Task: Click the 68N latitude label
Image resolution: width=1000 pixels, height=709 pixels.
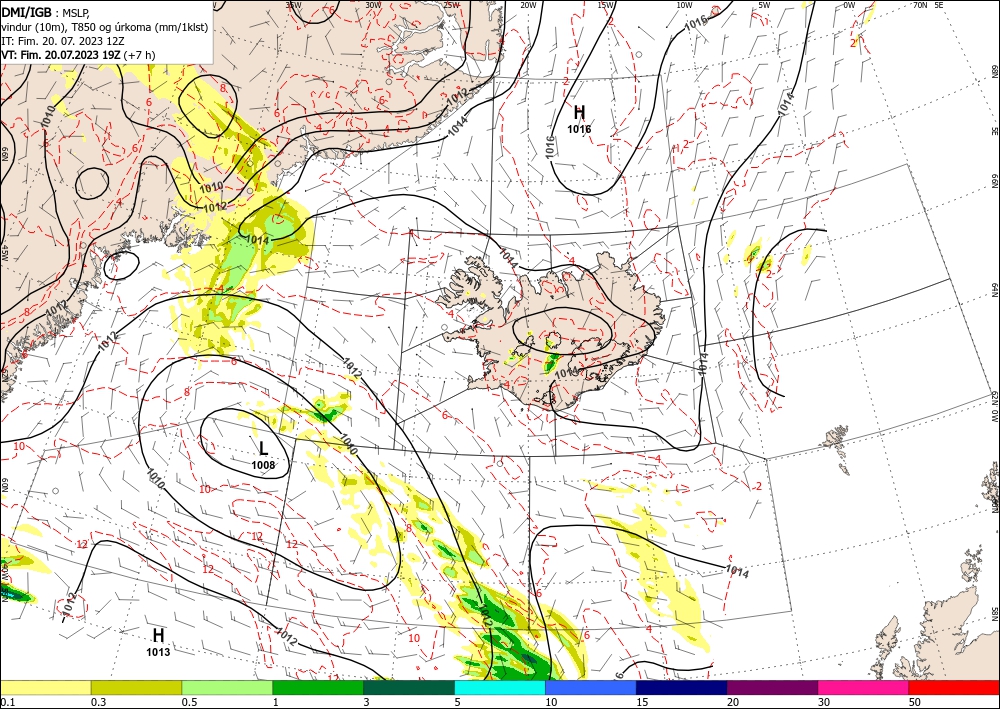Action: tap(995, 70)
